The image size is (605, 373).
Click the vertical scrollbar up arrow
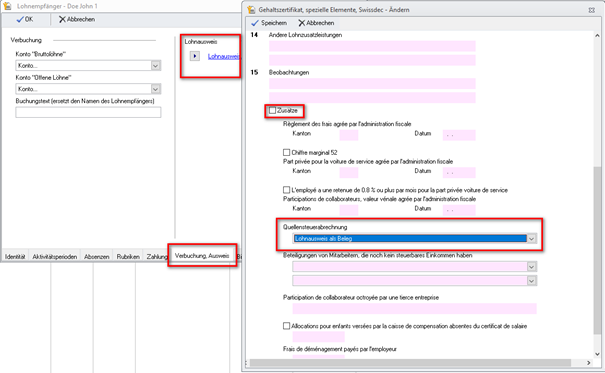pos(597,35)
